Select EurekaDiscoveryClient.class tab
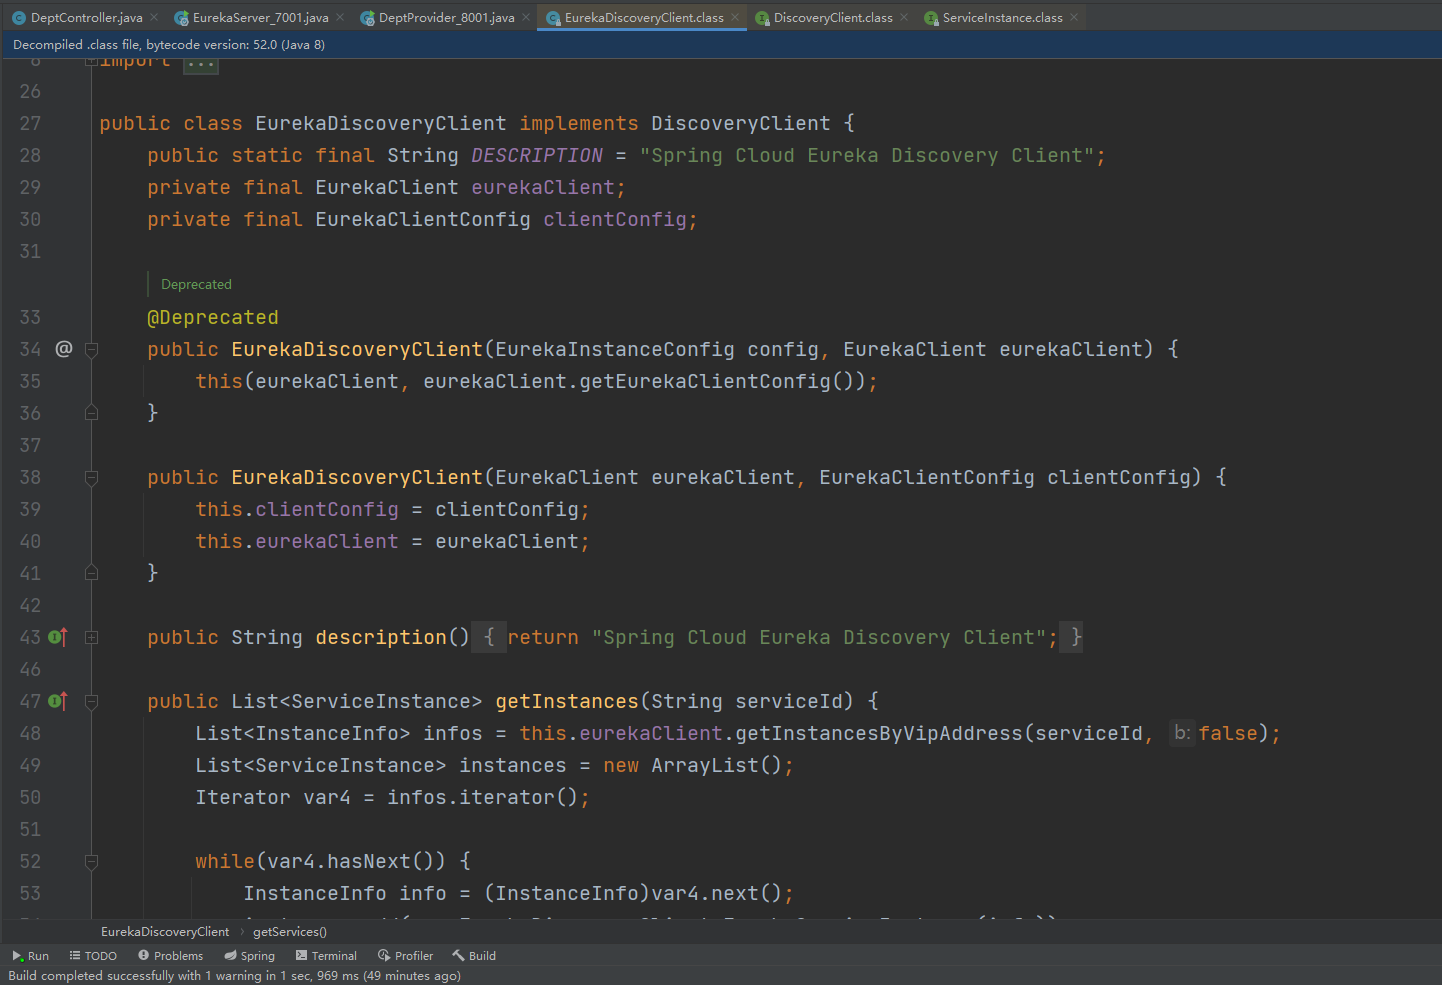Viewport: 1442px width, 985px height. point(643,17)
